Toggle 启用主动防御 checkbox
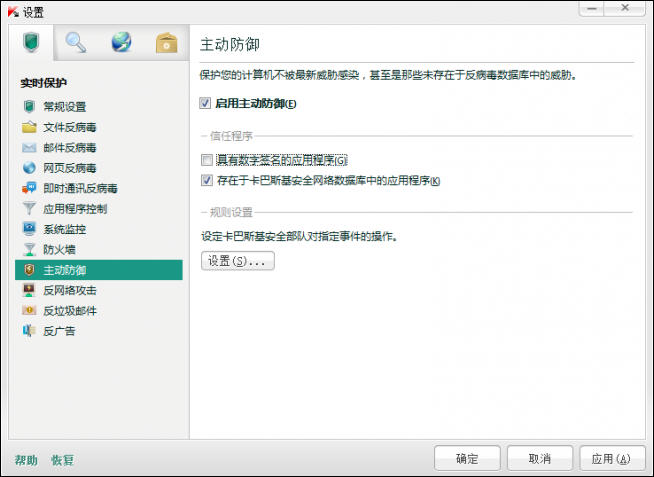The height and width of the screenshot is (477, 654). tap(205, 103)
